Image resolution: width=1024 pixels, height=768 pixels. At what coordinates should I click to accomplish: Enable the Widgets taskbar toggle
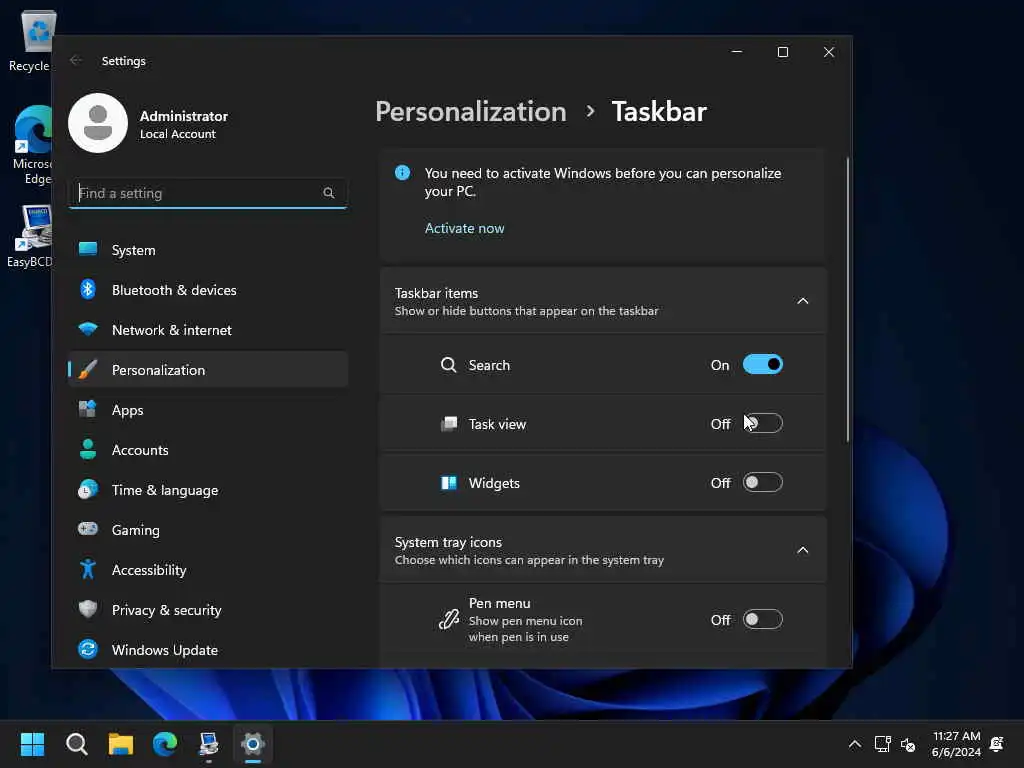click(x=762, y=483)
